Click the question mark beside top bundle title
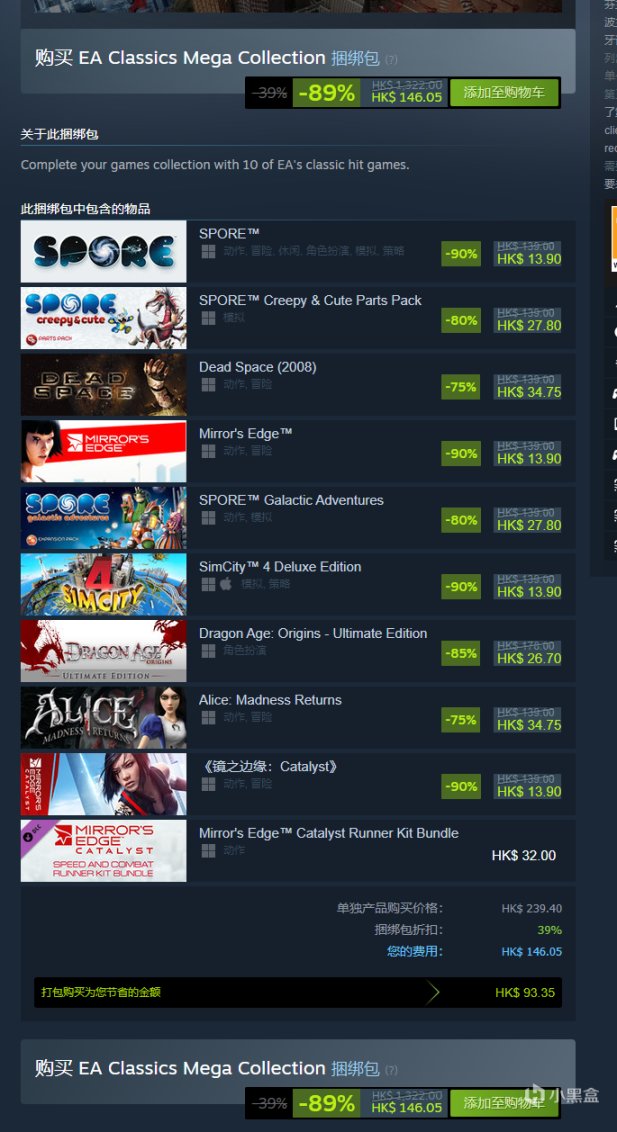Image resolution: width=617 pixels, height=1132 pixels. [x=391, y=59]
